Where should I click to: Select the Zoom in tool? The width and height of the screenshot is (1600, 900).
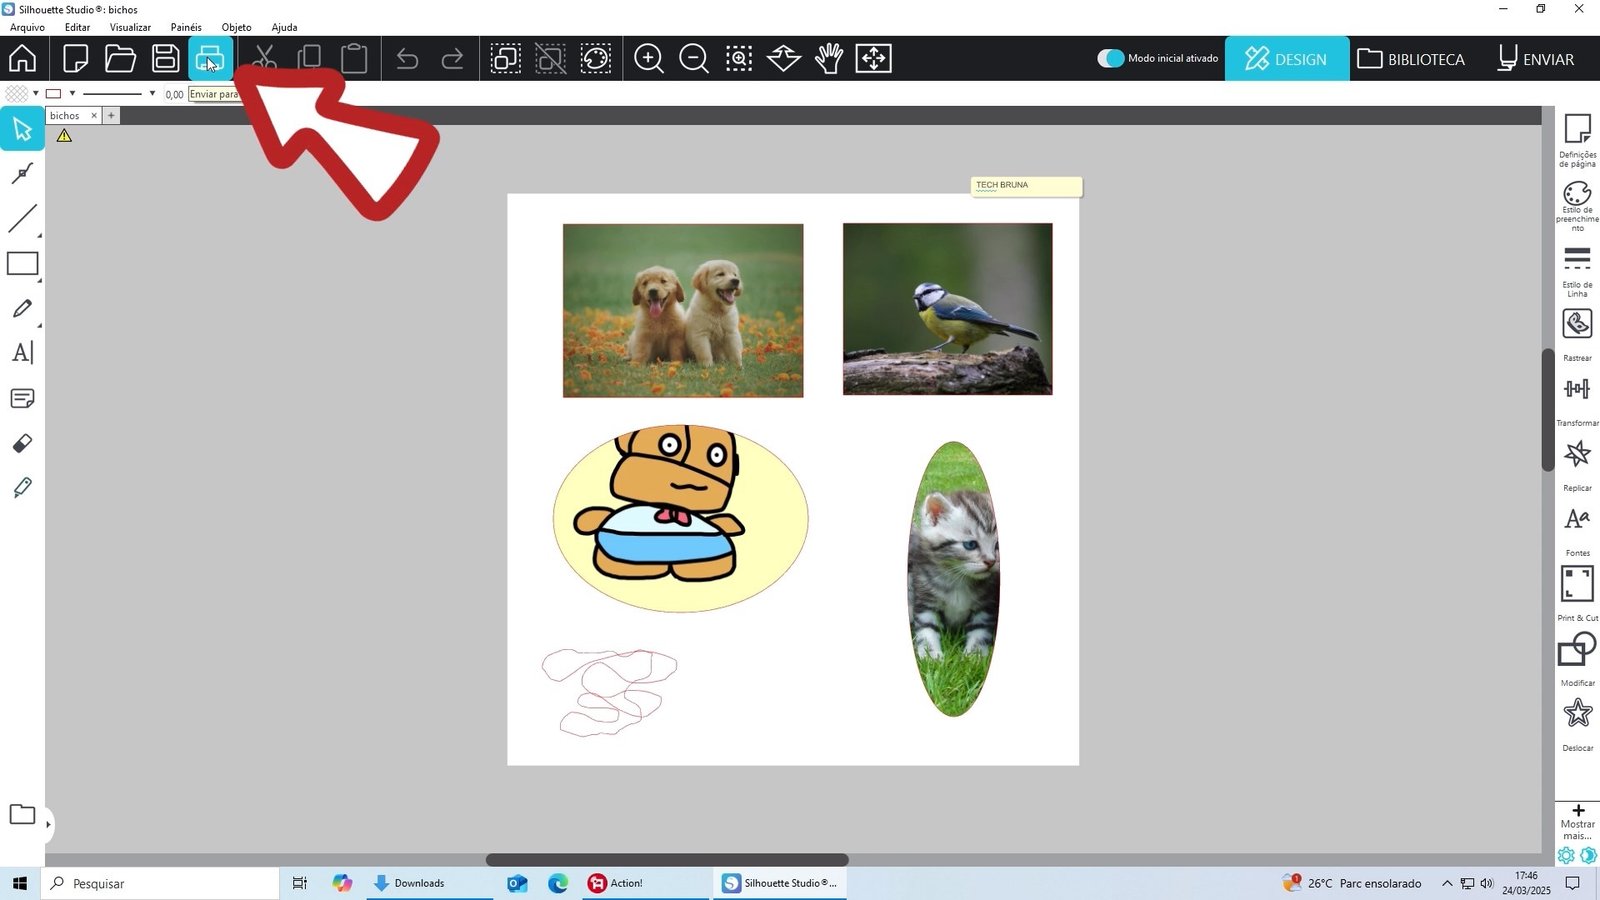click(x=648, y=58)
